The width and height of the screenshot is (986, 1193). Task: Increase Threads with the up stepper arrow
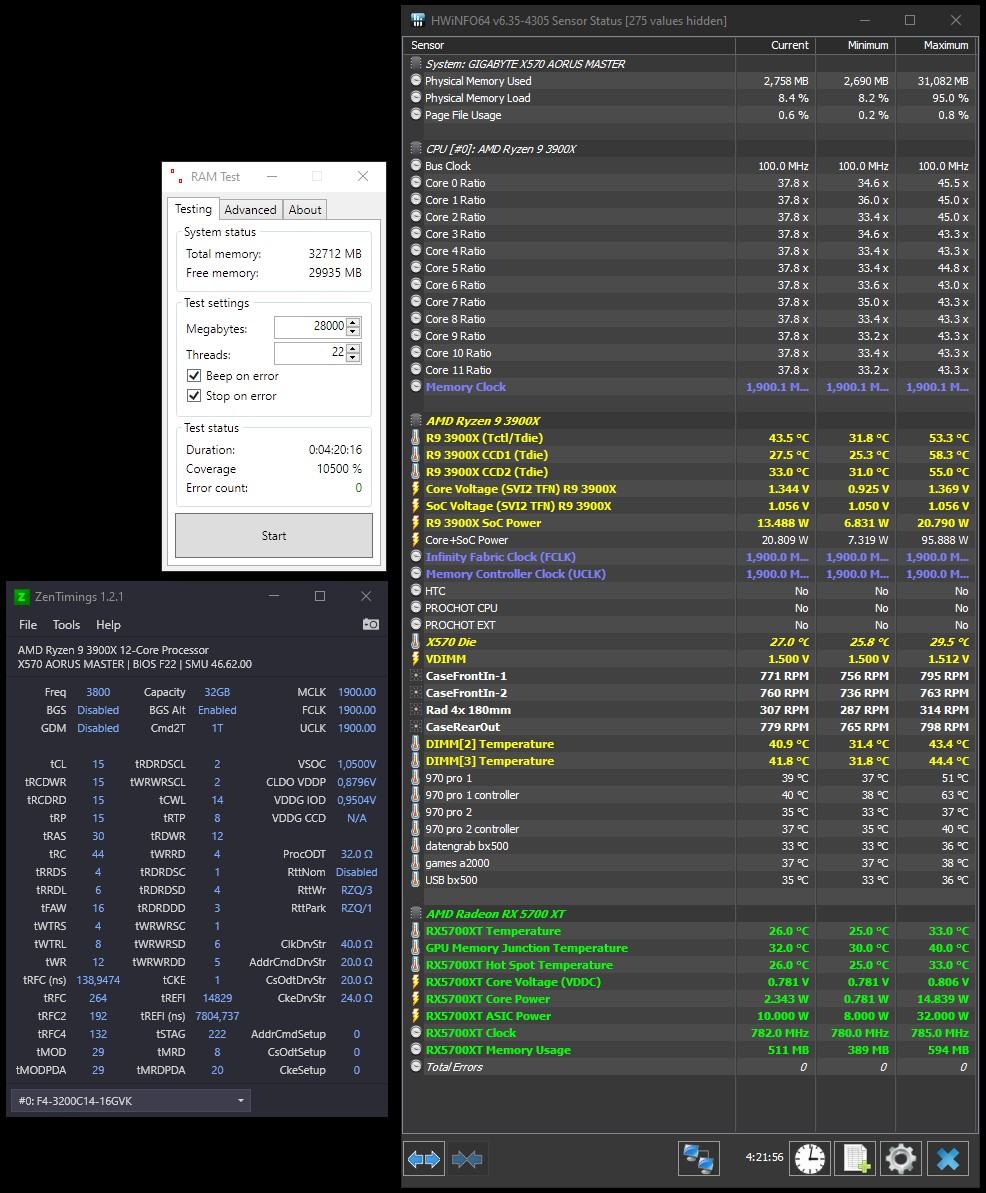point(353,348)
